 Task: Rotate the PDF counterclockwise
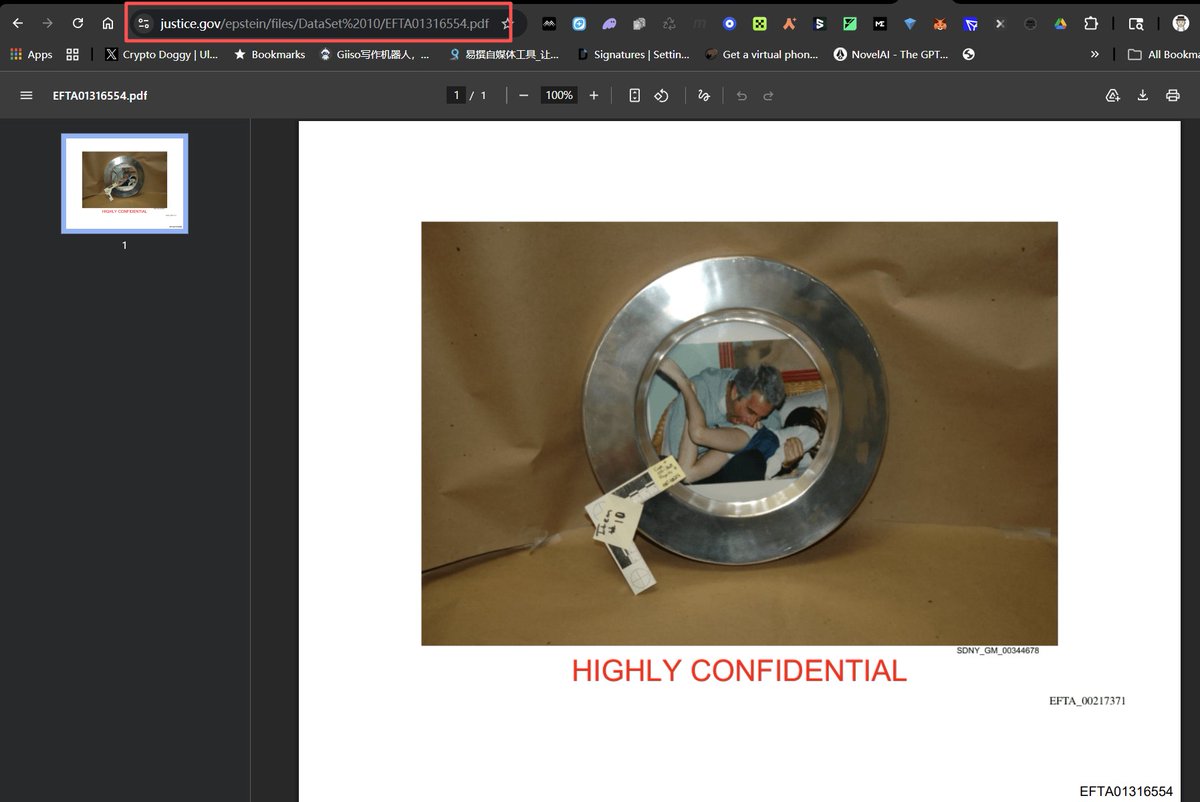[661, 96]
